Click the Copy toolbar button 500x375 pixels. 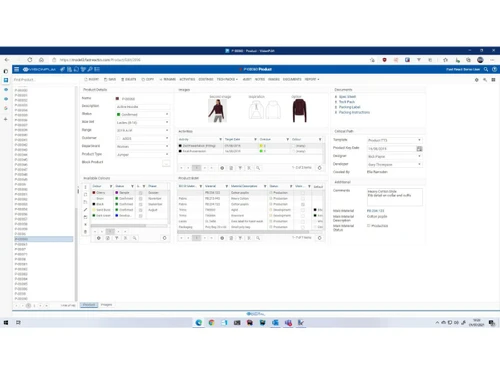coord(148,79)
